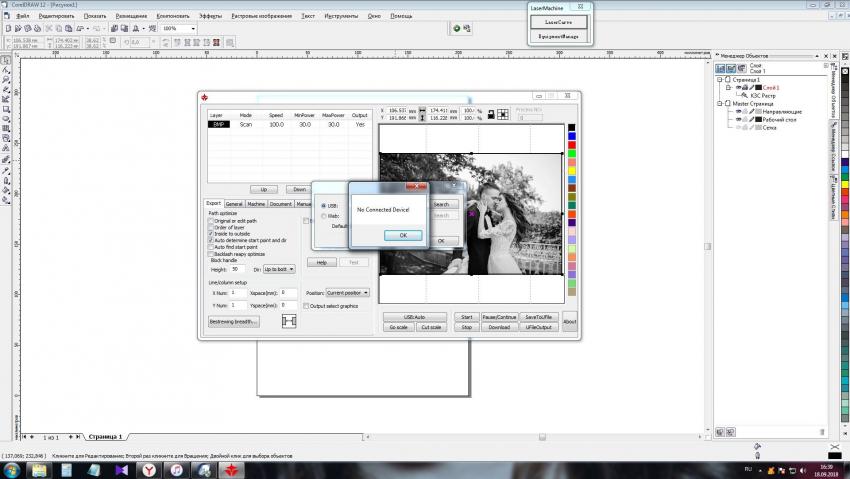Toggle the 'Inside to outside' checkbox
Screen dimensions: 850x479
pos(211,234)
